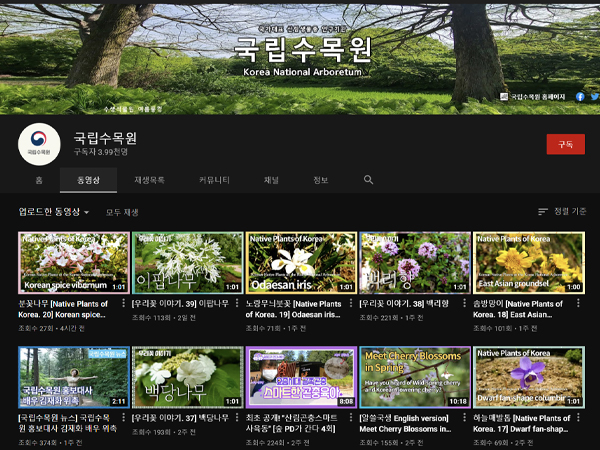
Task: Open the 백당나무 video thumbnail
Action: coord(188,377)
